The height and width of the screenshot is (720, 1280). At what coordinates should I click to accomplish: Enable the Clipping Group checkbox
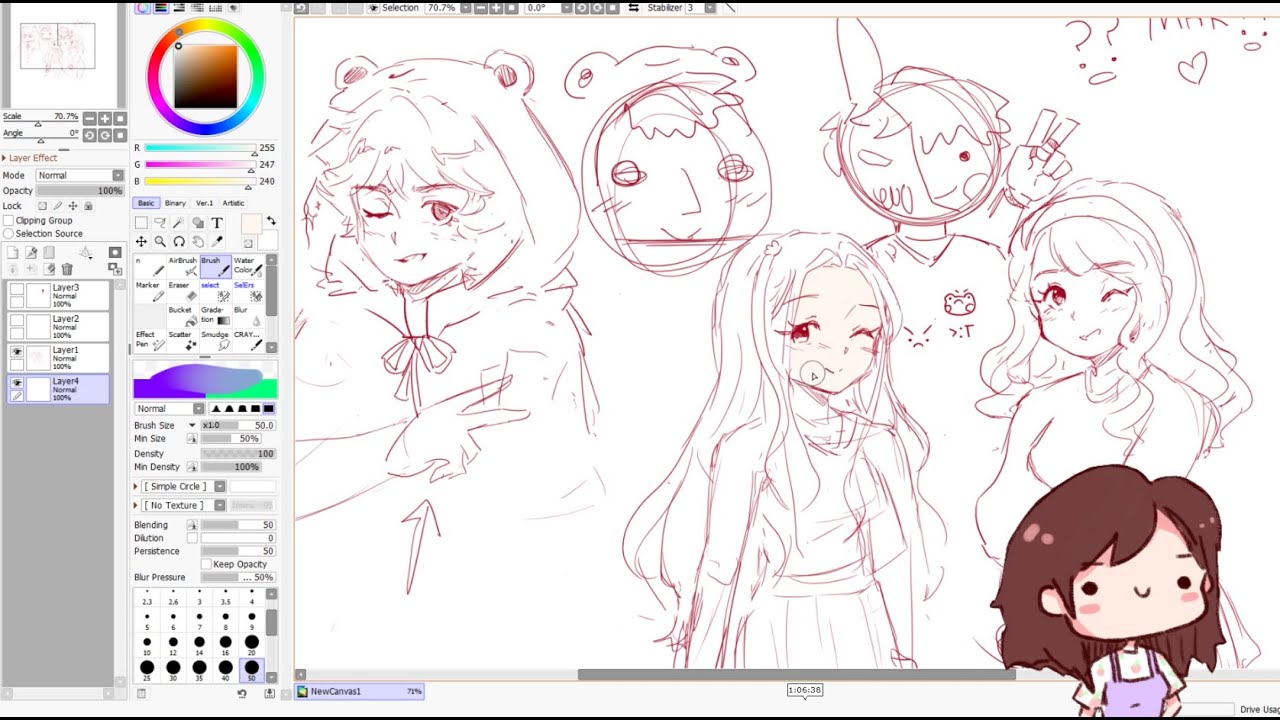click(x=9, y=221)
